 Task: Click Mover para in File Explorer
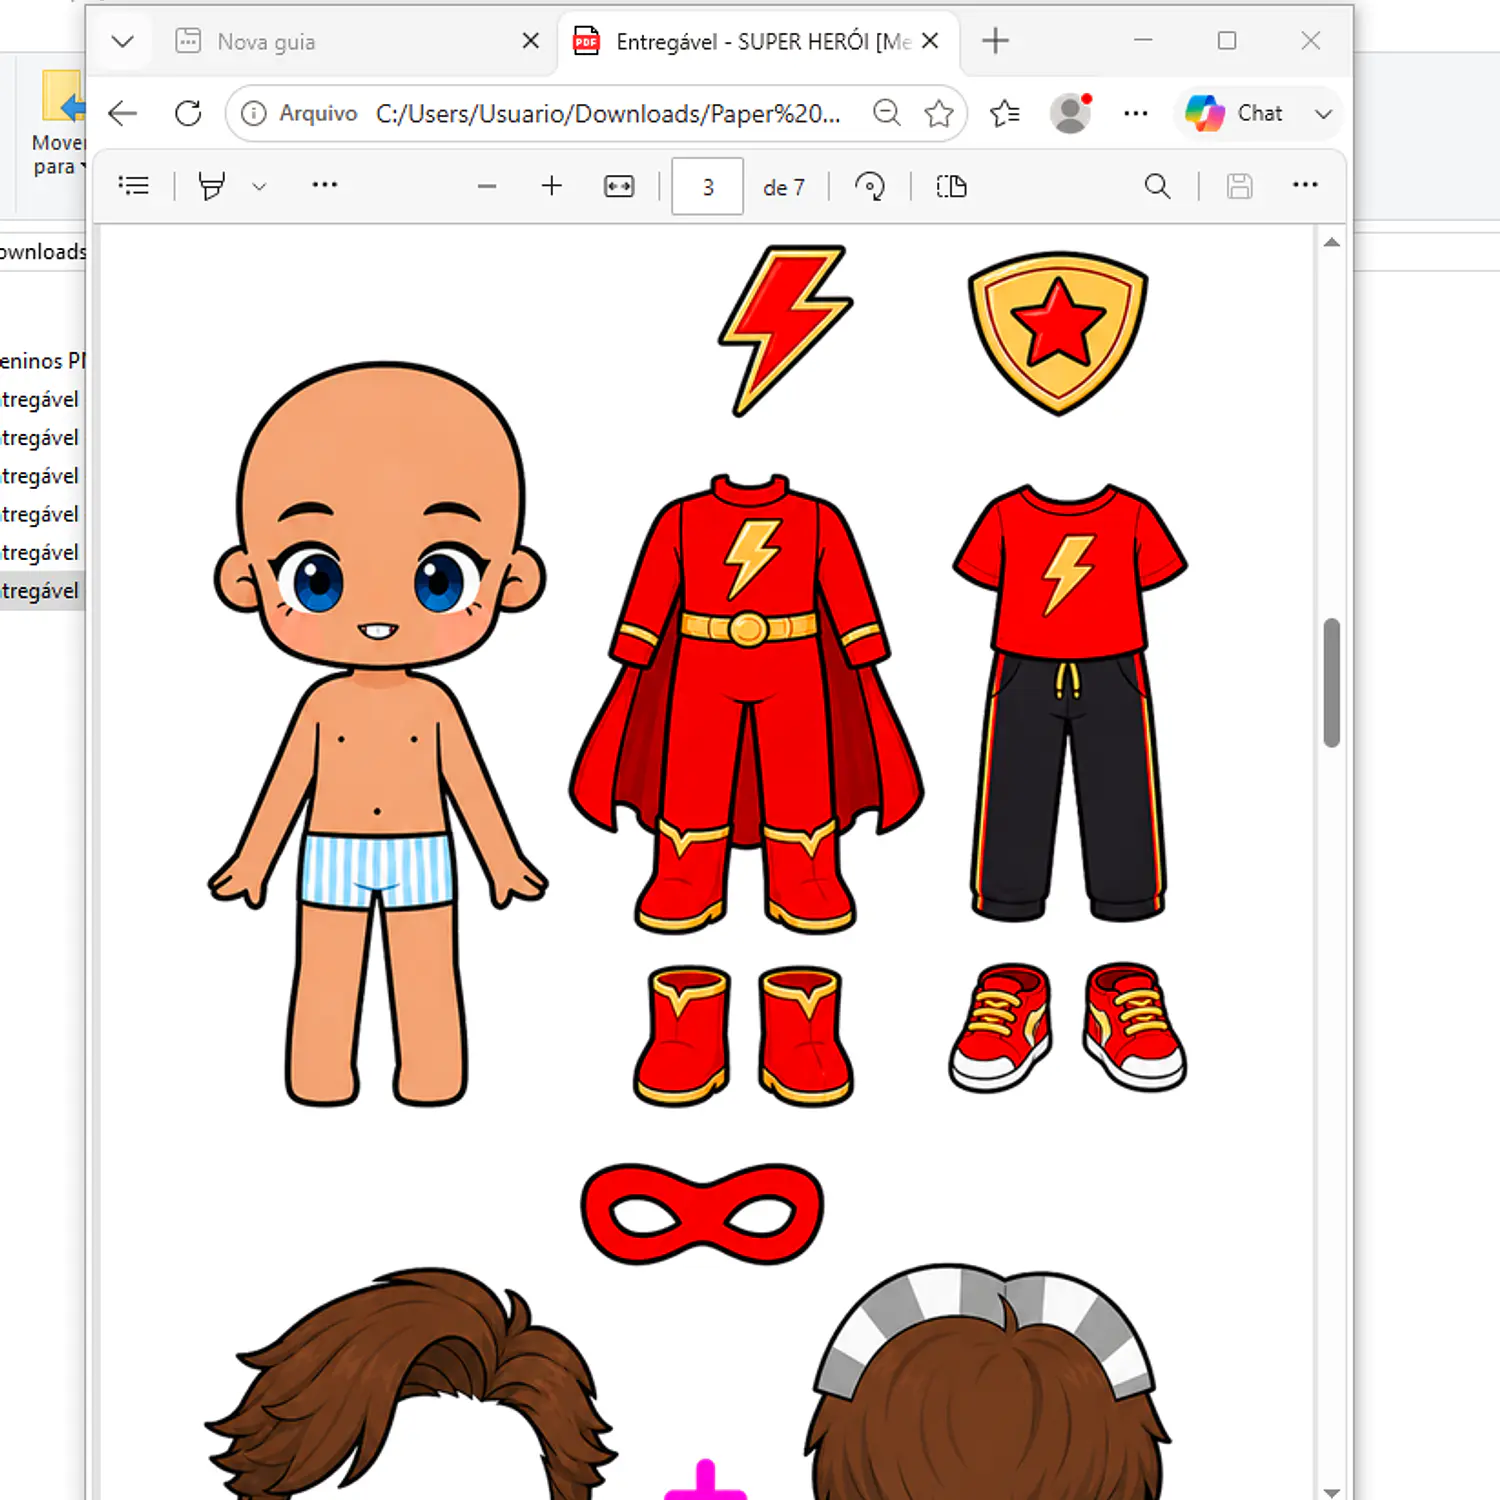pos(60,123)
